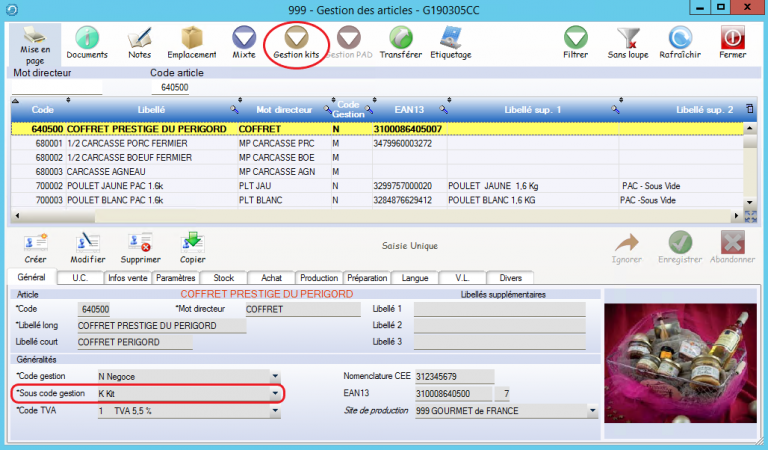Open the Etiquetage tool
Screen dimensions: 768x450
[x=450, y=39]
